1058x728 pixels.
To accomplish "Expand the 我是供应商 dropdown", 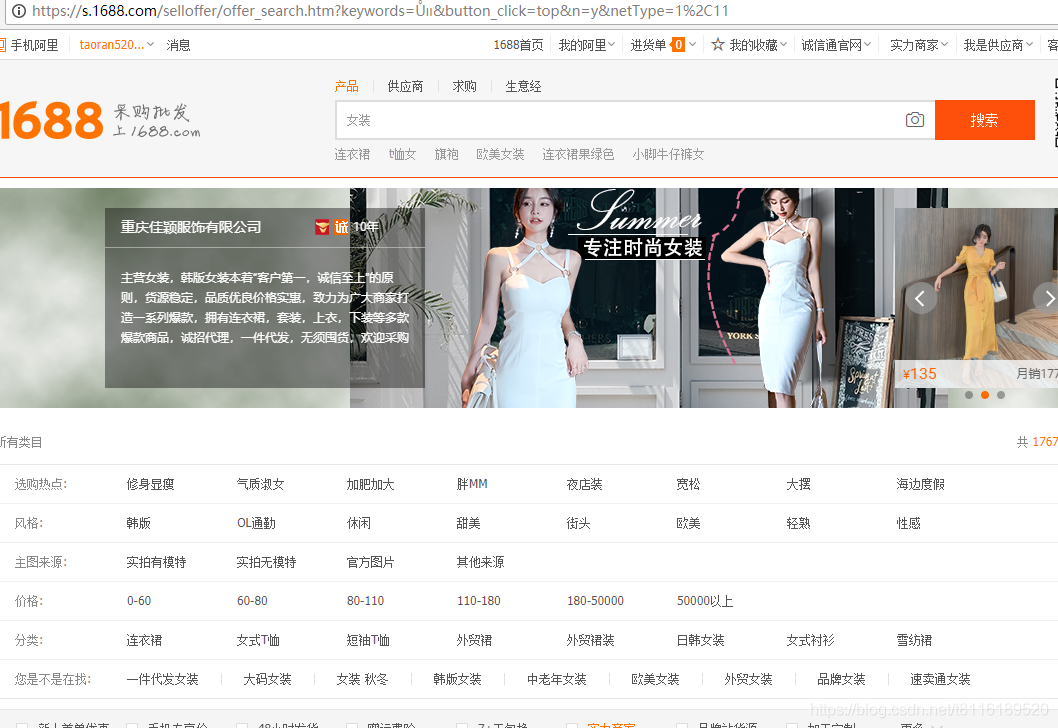I will (x=995, y=44).
